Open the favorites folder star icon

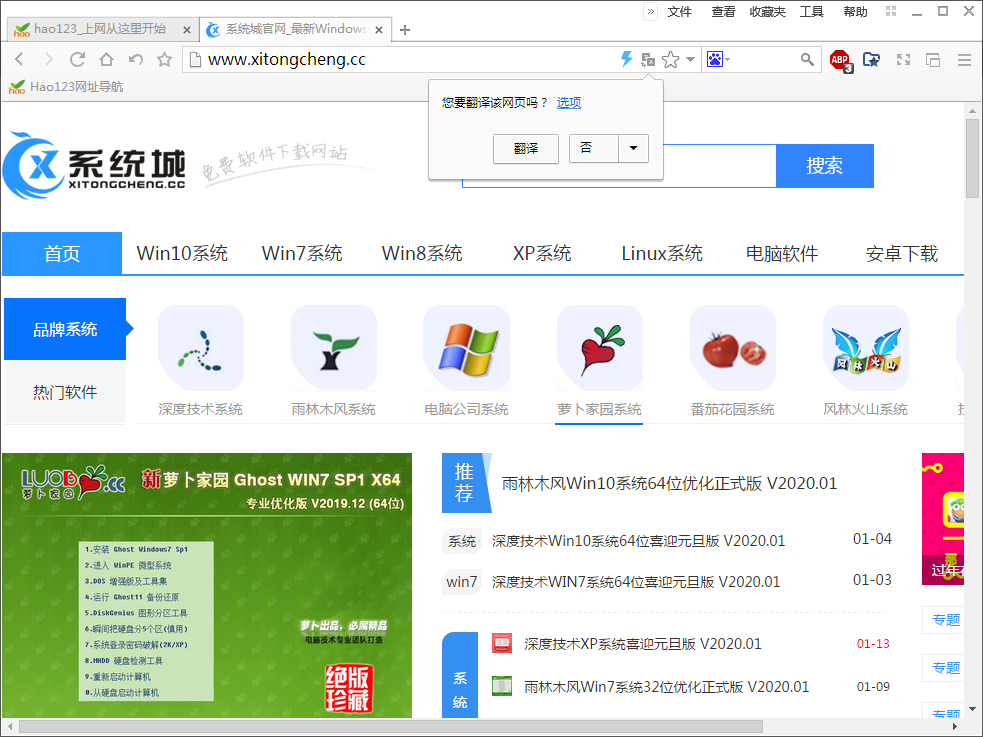point(871,60)
